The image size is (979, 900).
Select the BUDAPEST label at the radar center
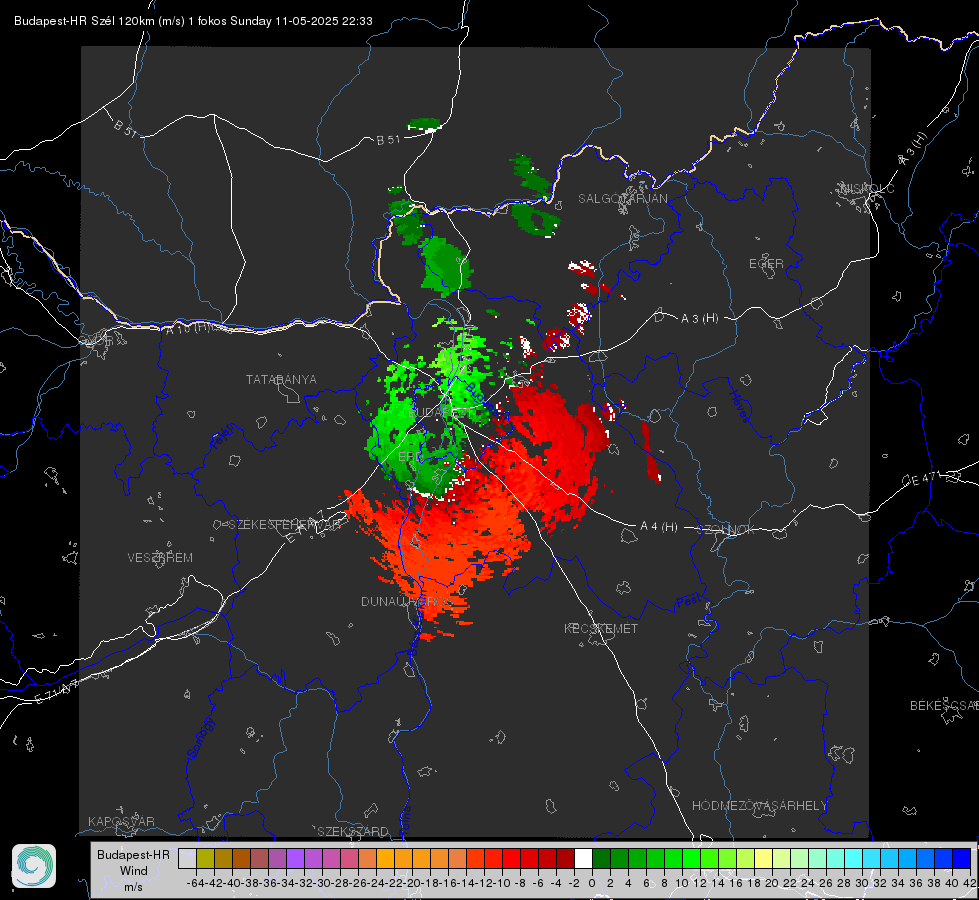tap(441, 413)
